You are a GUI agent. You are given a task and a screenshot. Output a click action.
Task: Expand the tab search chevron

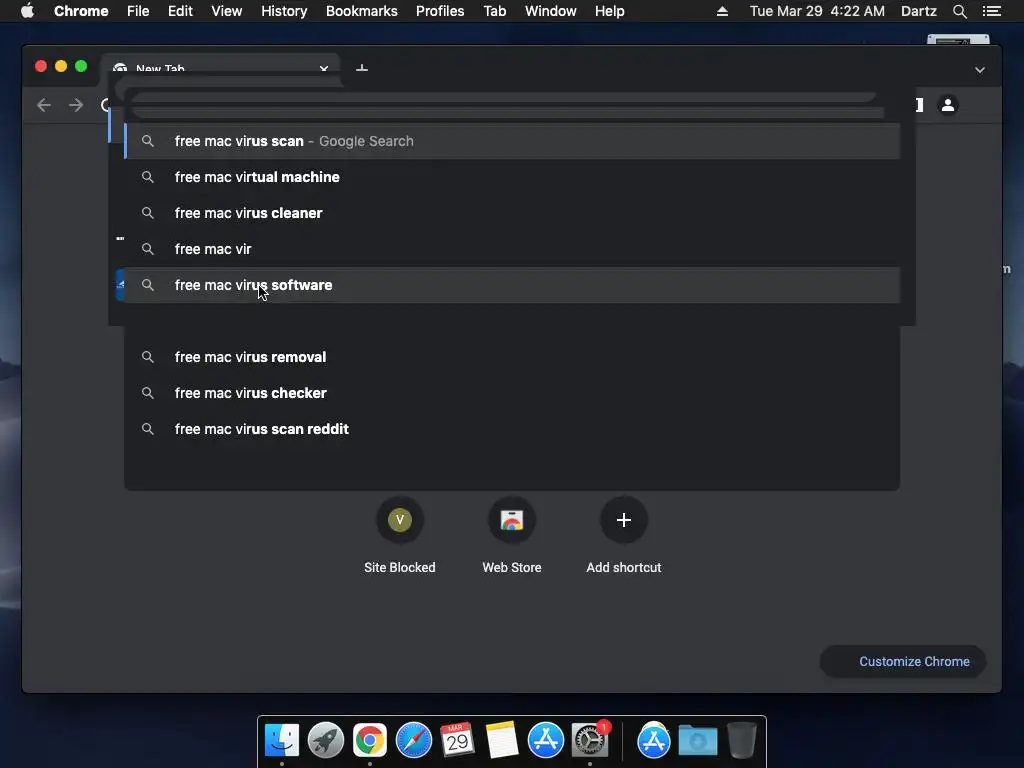(980, 70)
